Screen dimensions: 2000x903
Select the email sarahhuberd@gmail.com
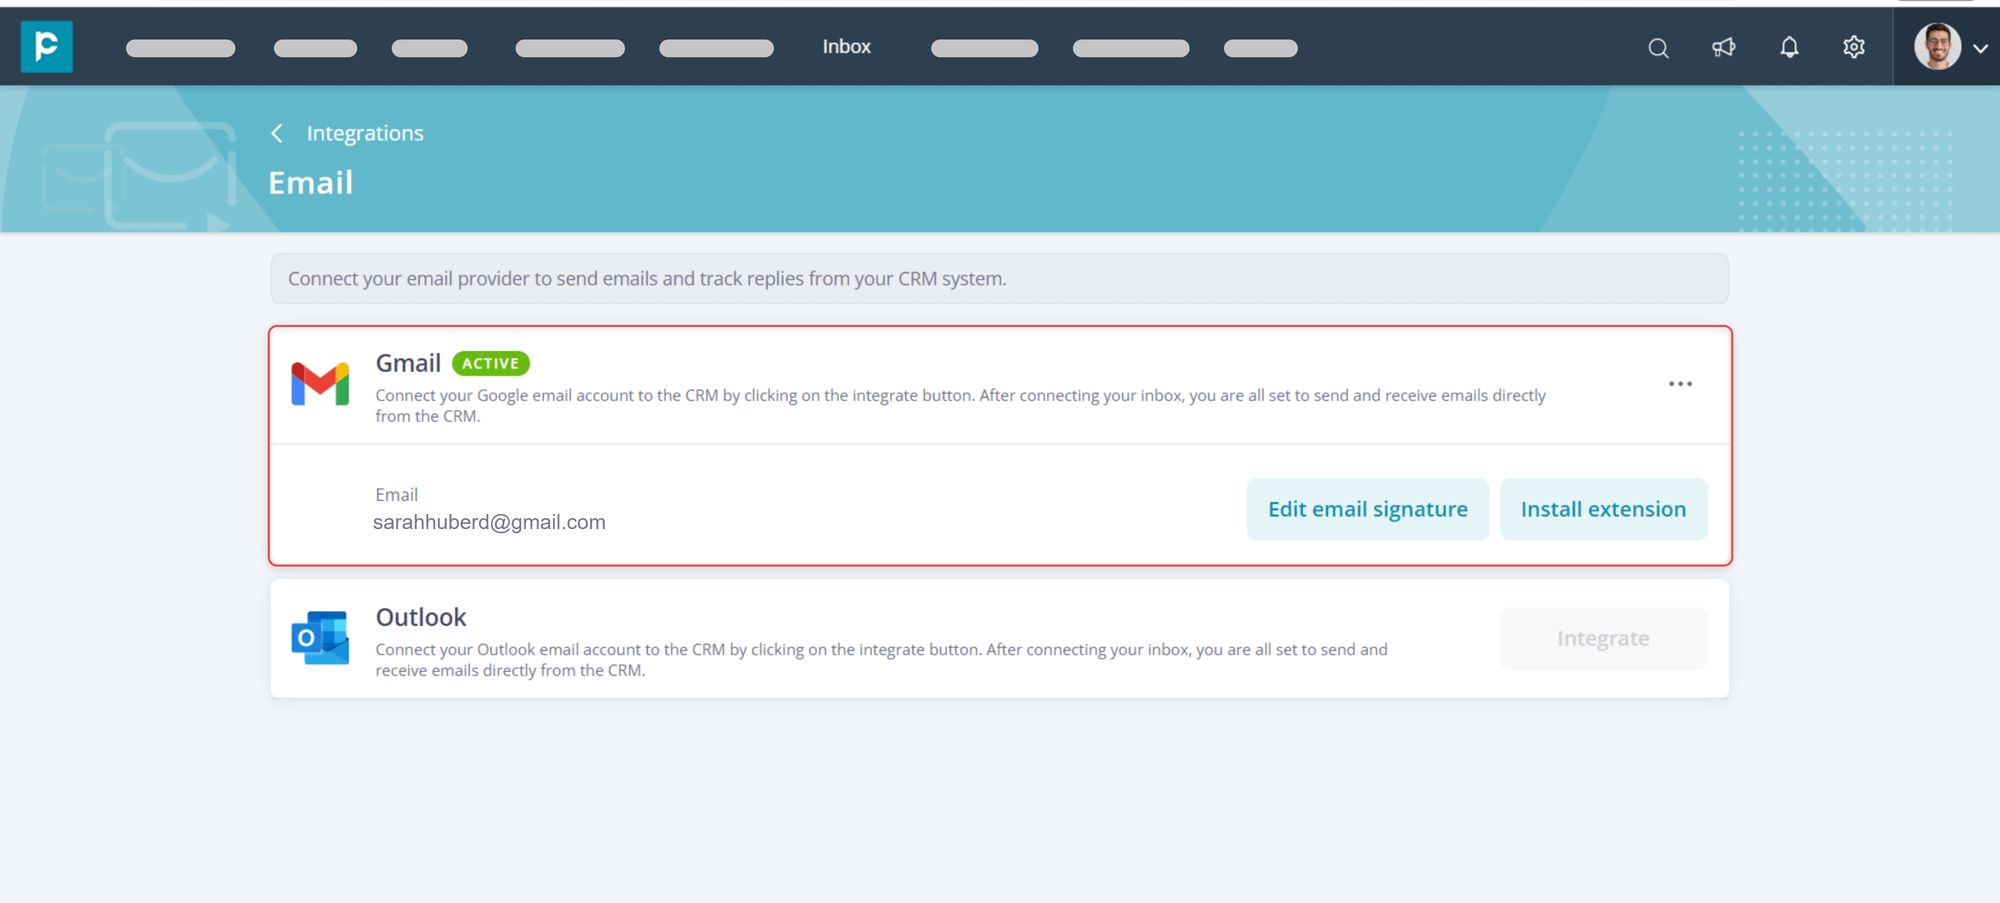[x=490, y=521]
